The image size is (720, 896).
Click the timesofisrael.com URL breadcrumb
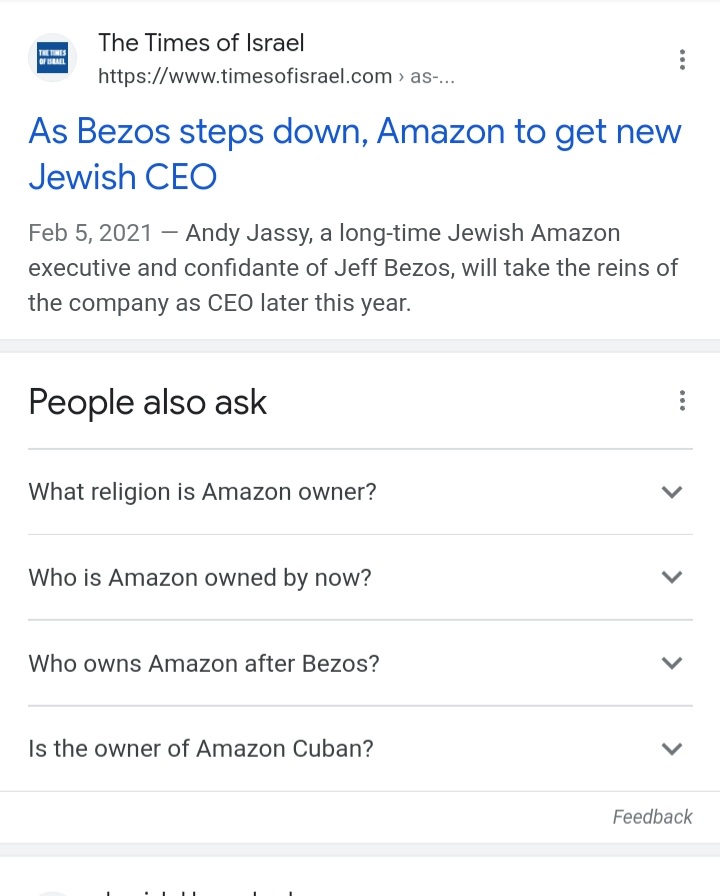pos(277,76)
